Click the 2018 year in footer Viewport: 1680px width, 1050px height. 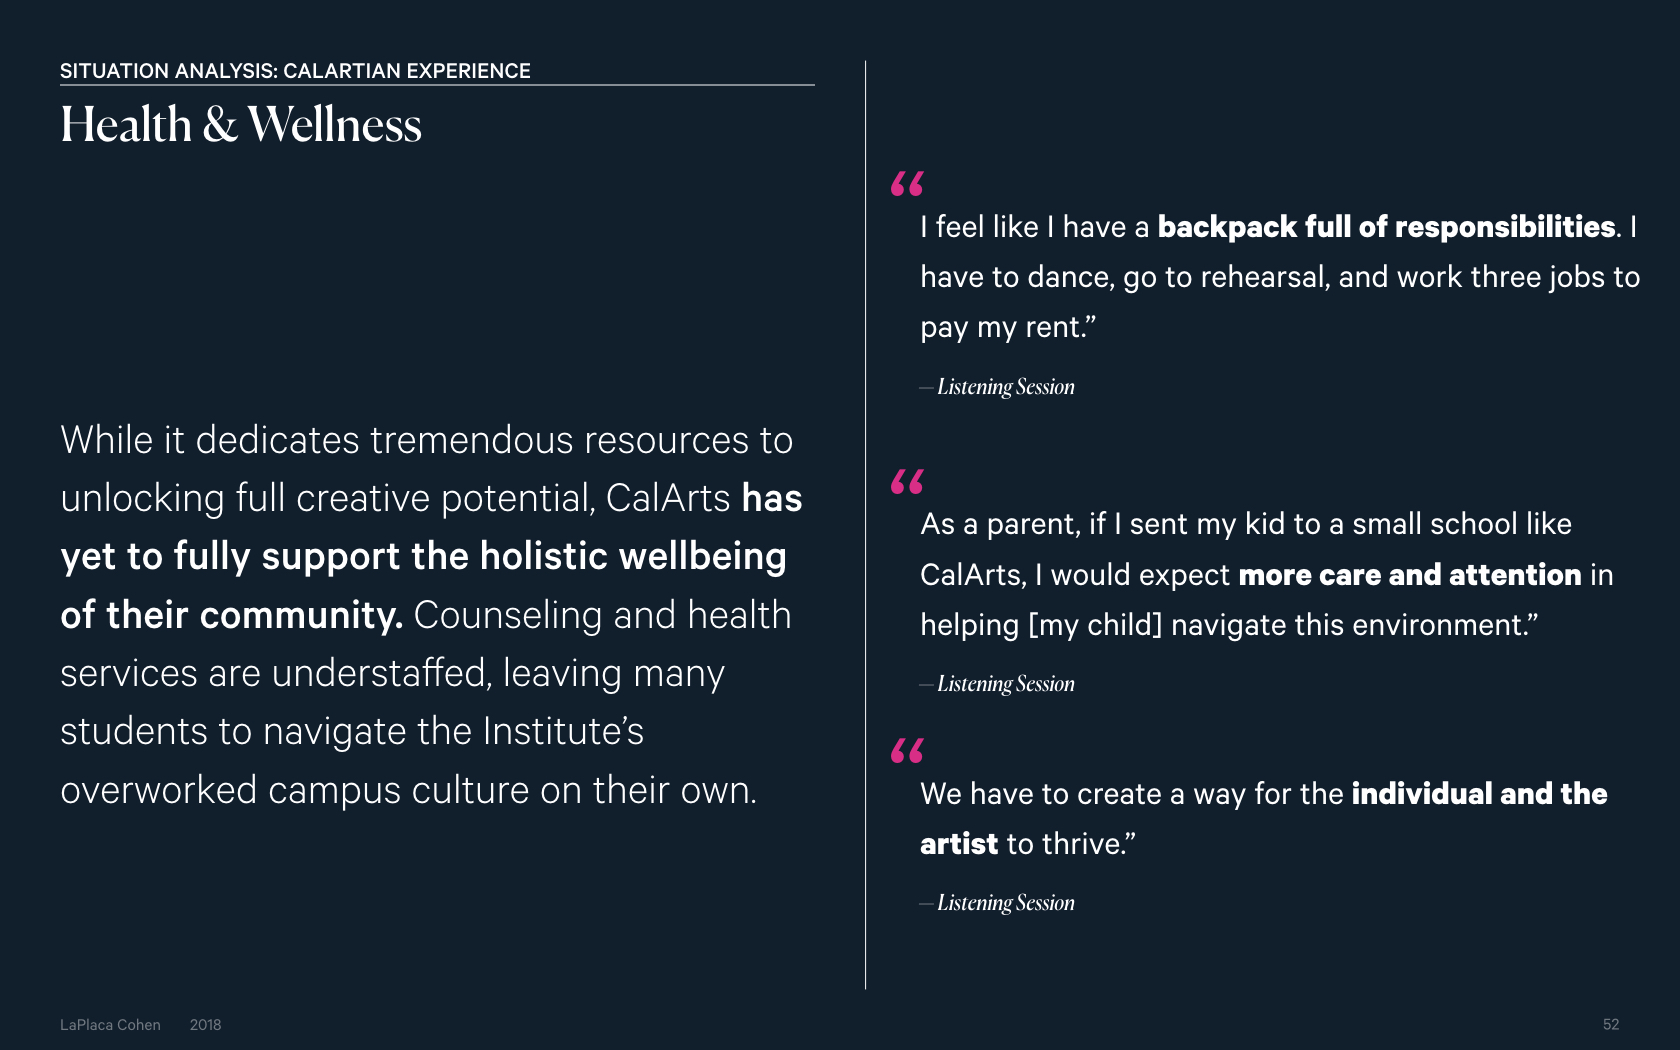click(x=205, y=1025)
